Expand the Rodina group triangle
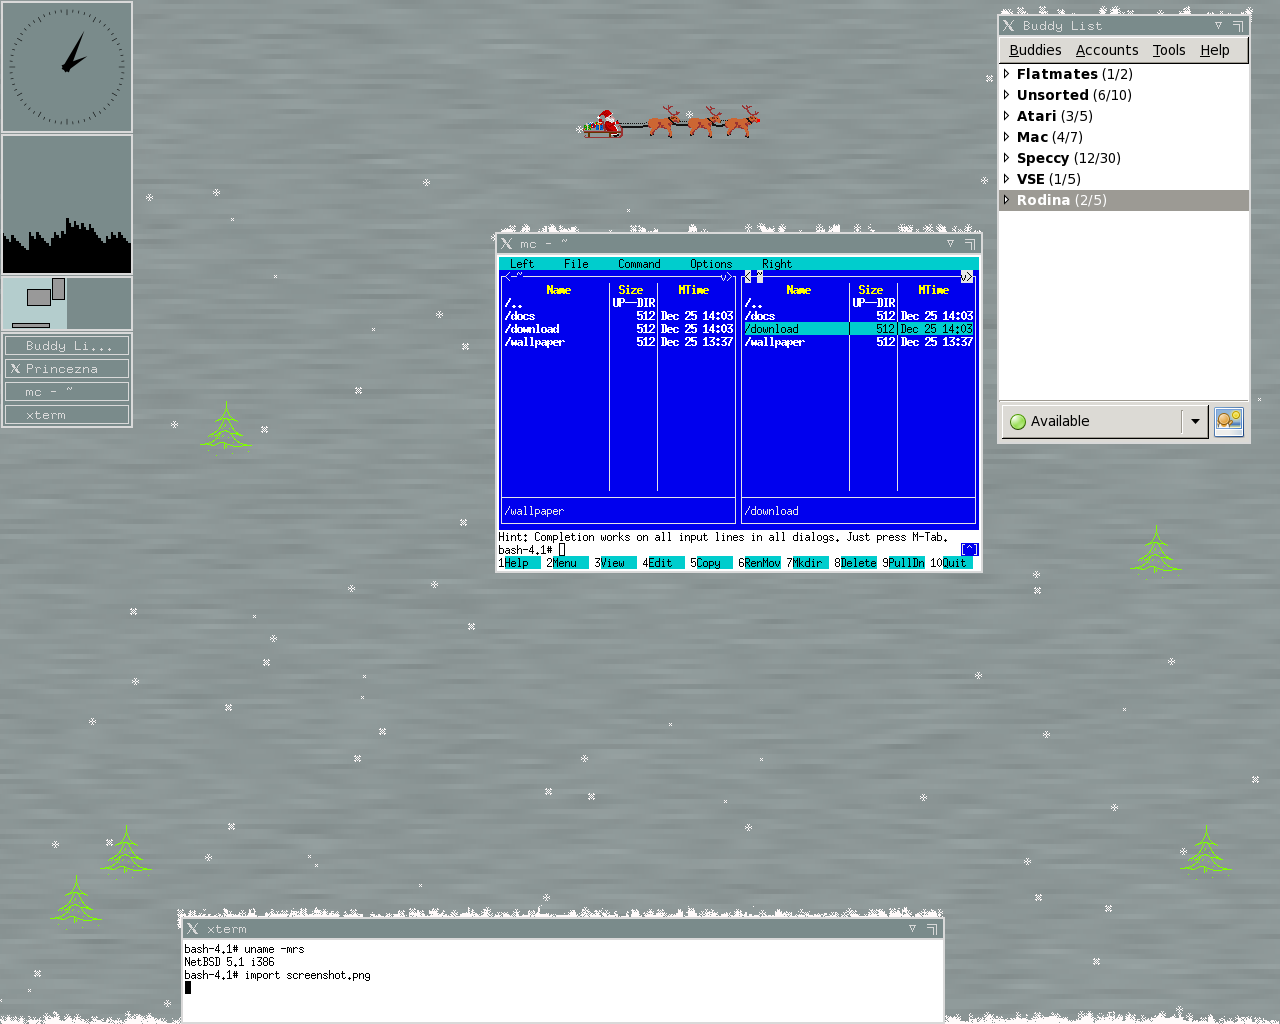The image size is (1280, 1024). tap(1006, 200)
